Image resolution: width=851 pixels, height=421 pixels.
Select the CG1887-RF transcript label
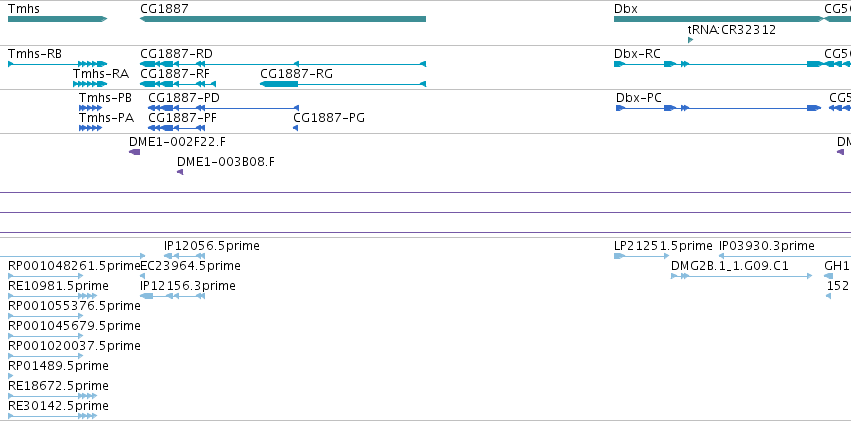(x=175, y=74)
